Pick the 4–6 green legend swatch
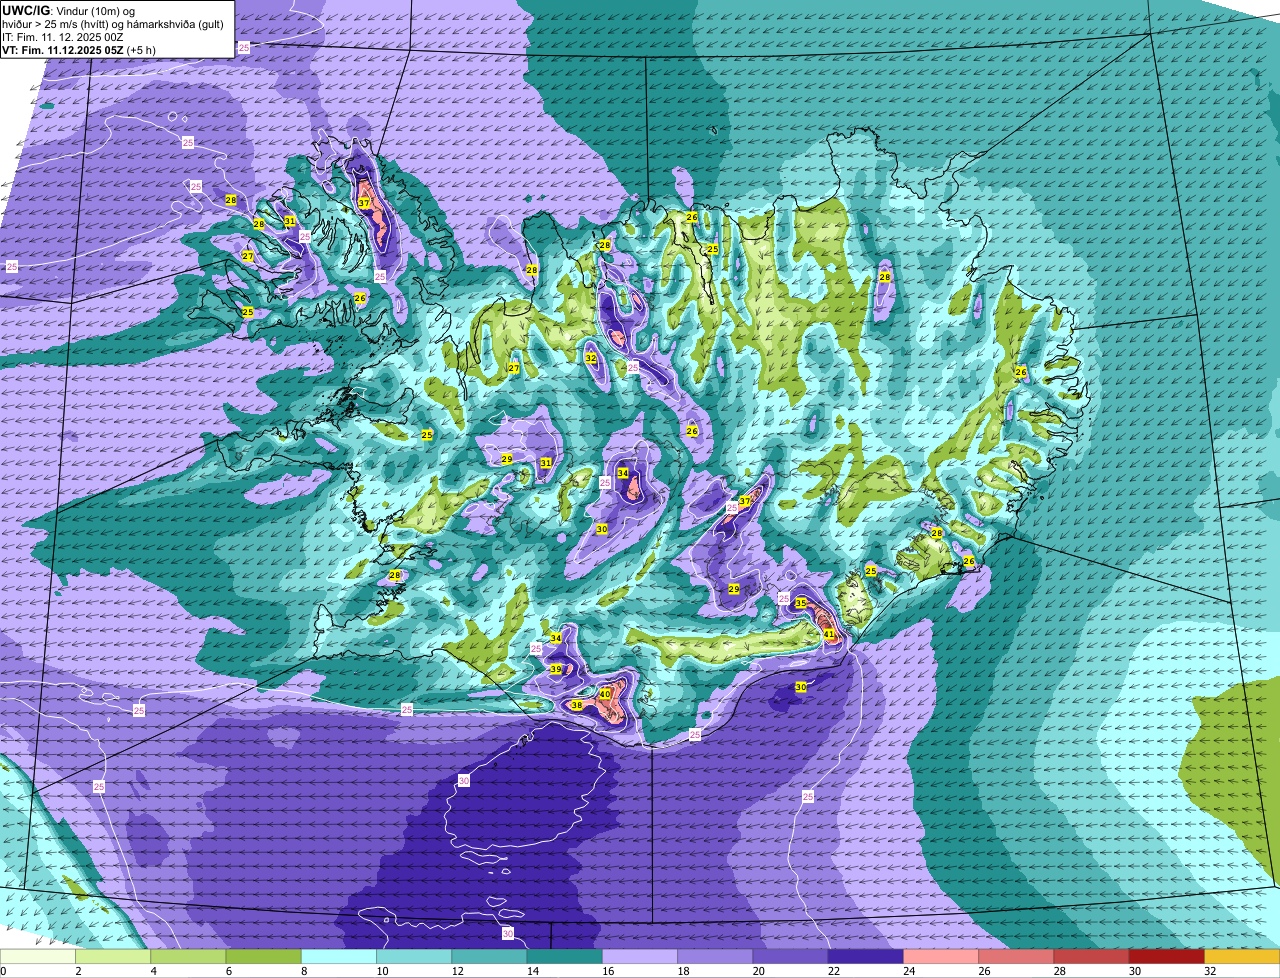The width and height of the screenshot is (1280, 978). 188,956
